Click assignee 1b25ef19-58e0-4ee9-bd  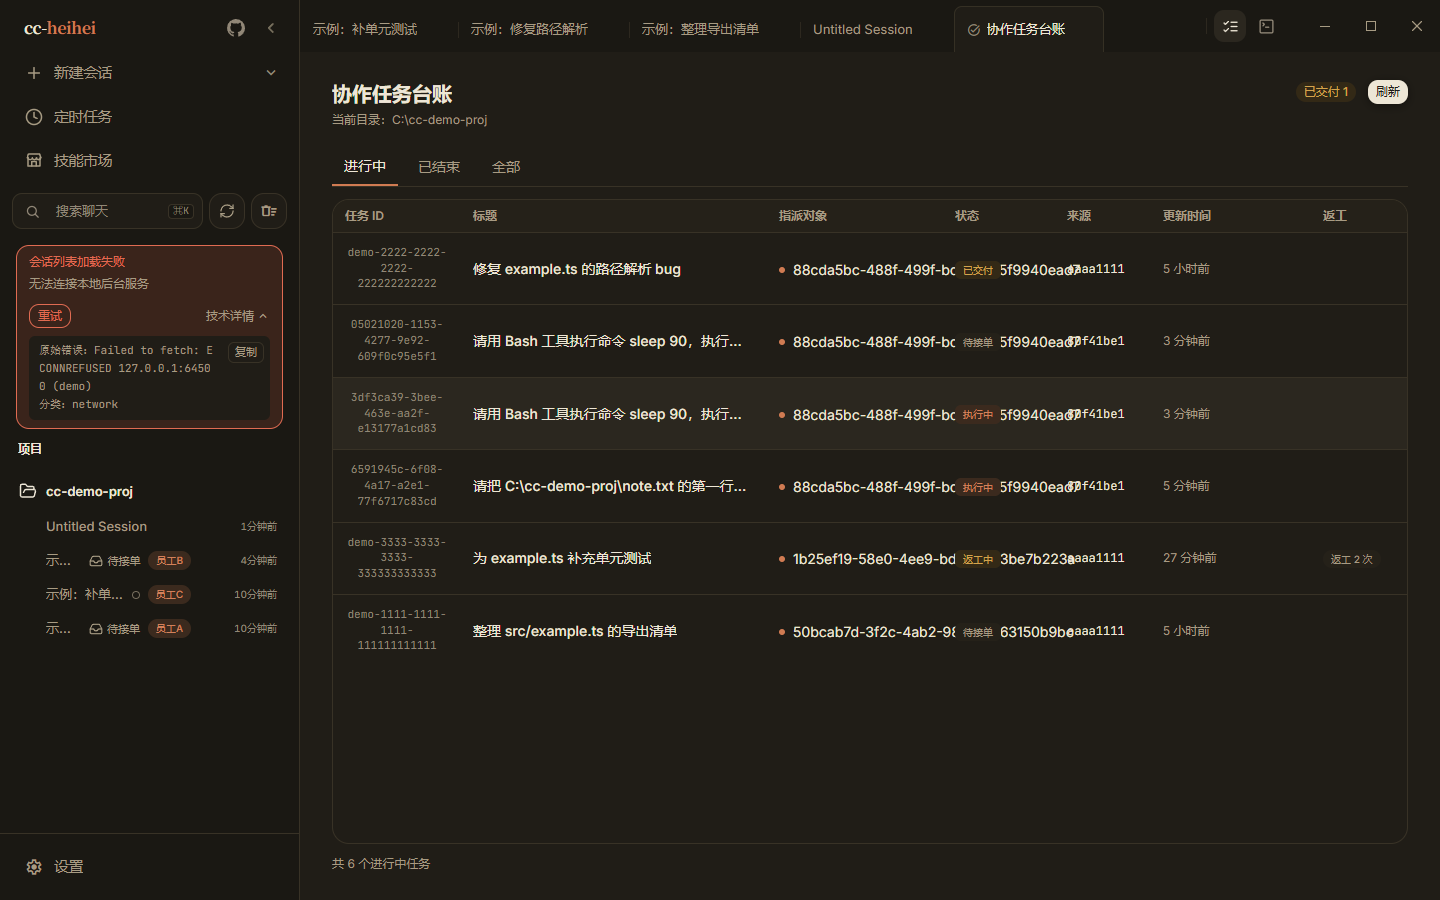(x=867, y=559)
